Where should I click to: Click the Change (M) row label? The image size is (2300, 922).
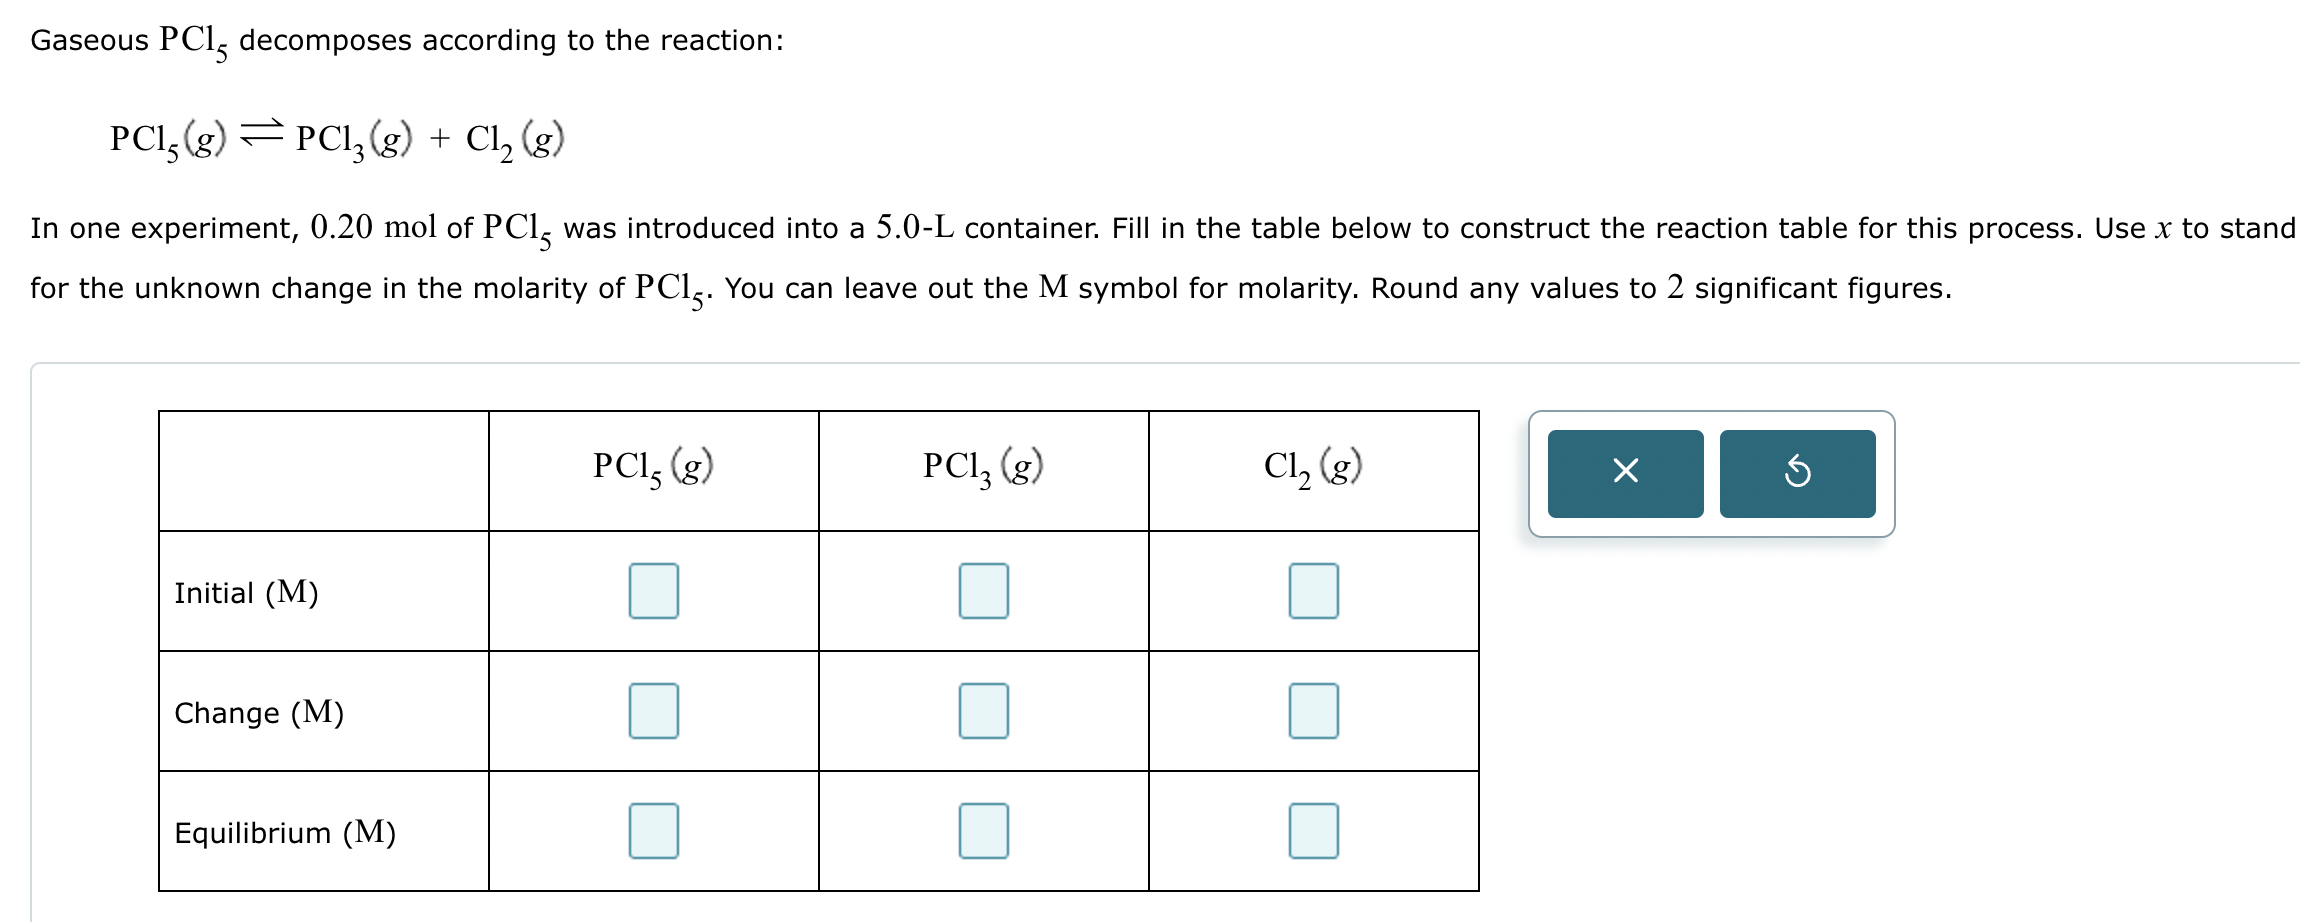(258, 714)
